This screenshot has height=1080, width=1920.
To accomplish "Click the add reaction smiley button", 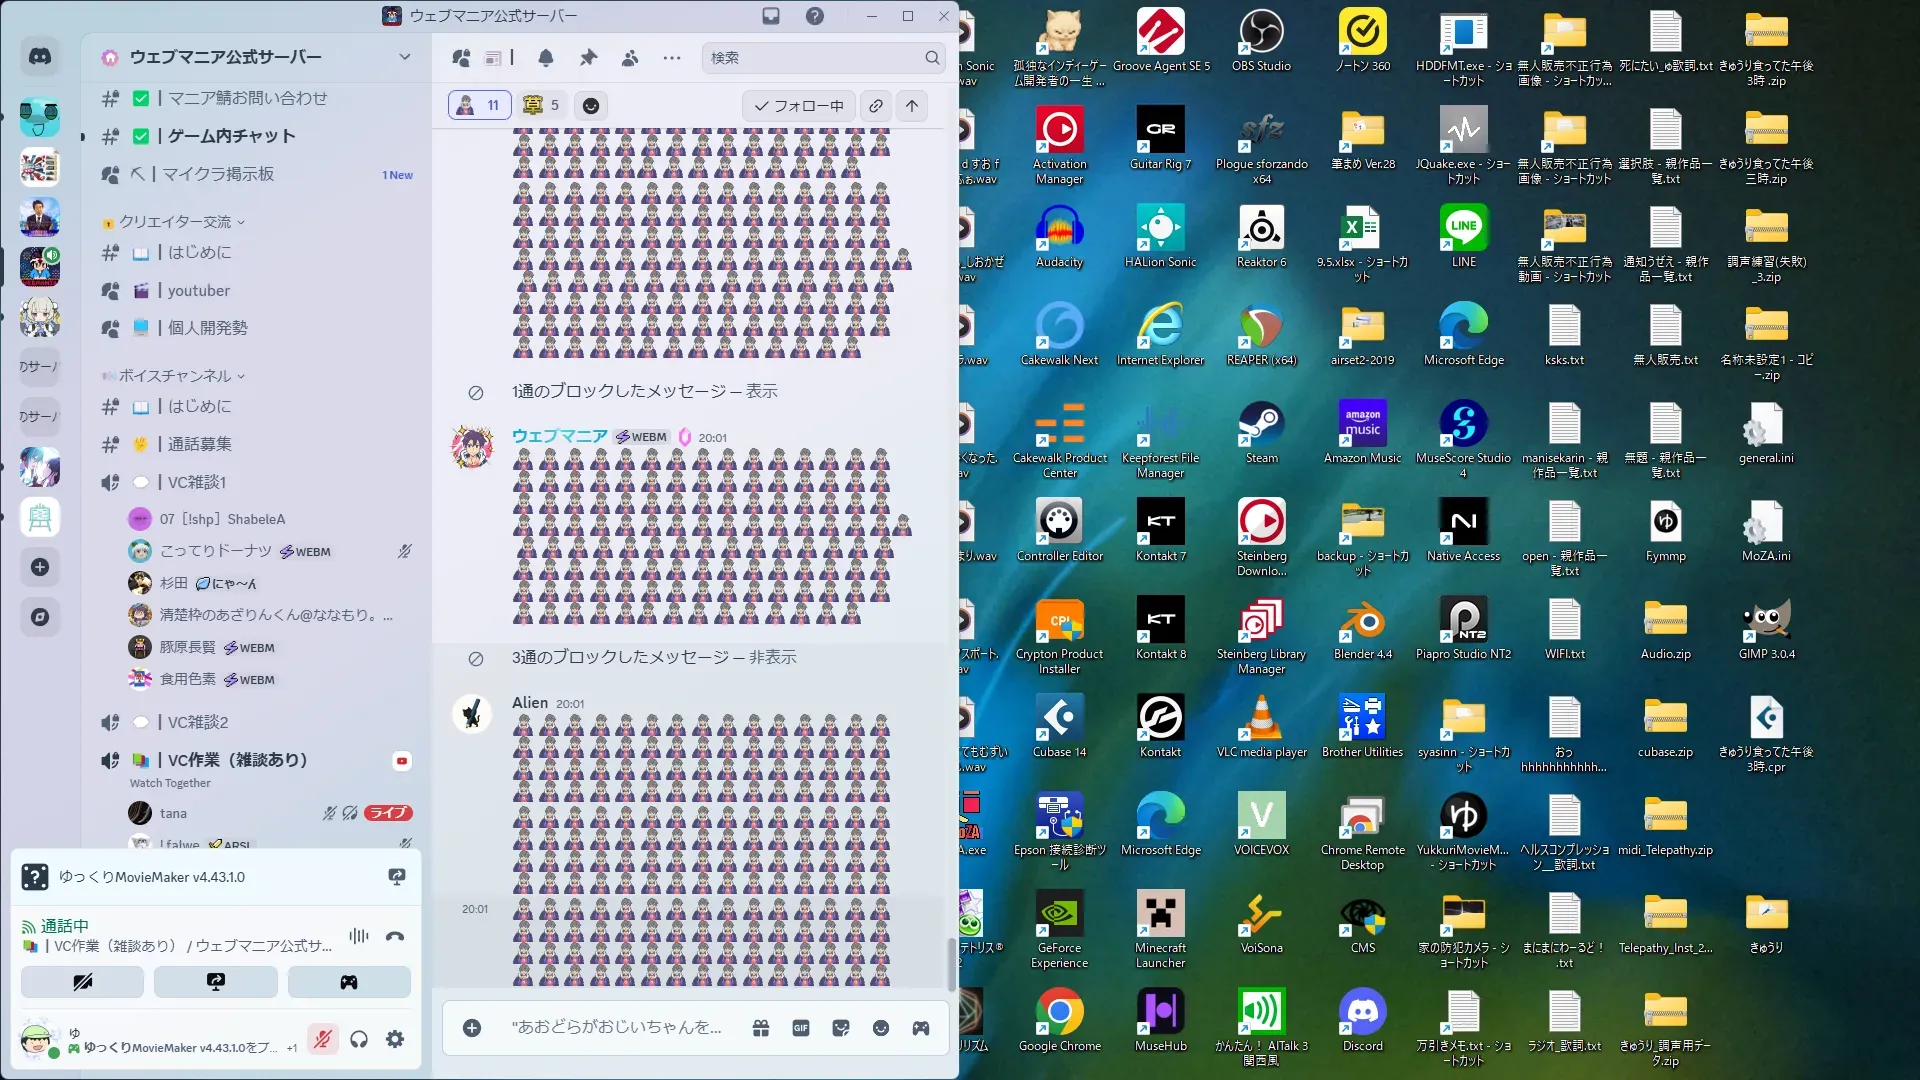I will click(x=591, y=106).
